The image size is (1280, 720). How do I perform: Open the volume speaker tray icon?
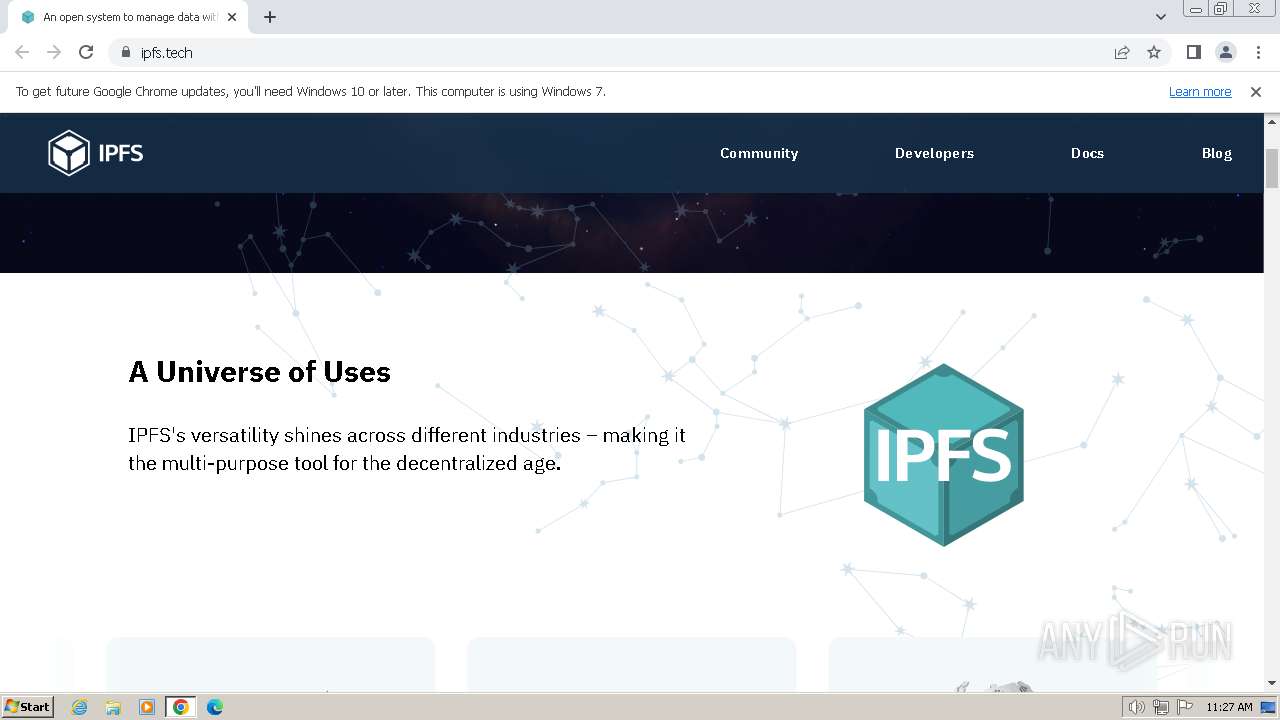pyautogui.click(x=1137, y=707)
